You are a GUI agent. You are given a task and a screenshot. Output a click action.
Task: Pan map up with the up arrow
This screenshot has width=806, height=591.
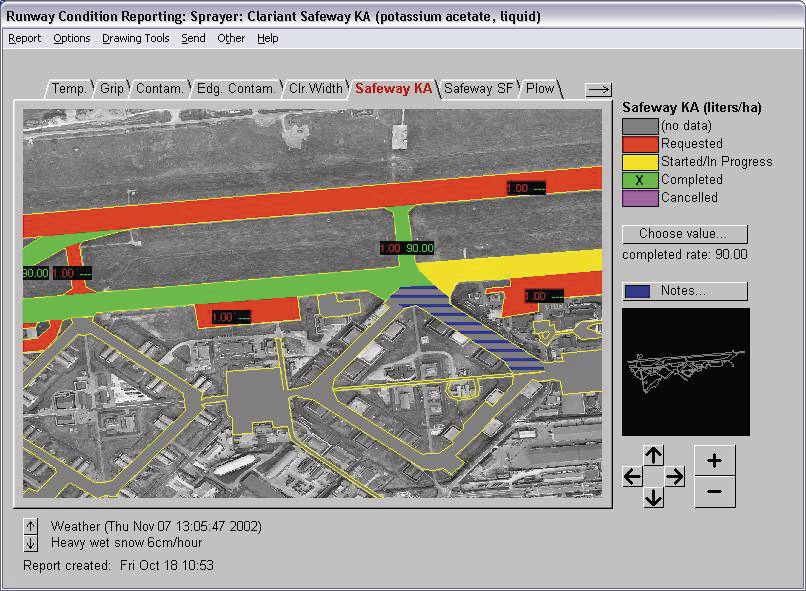point(653,455)
